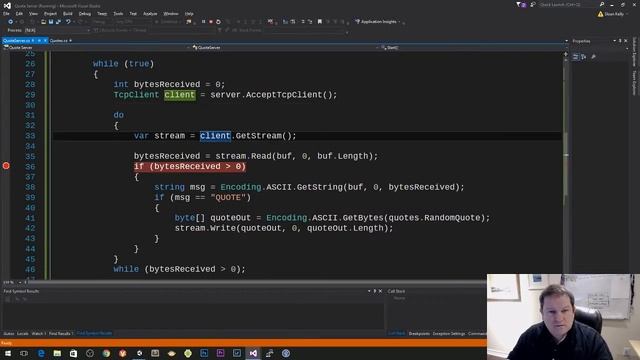
Task: Open the Edit menu
Action: [19, 13]
